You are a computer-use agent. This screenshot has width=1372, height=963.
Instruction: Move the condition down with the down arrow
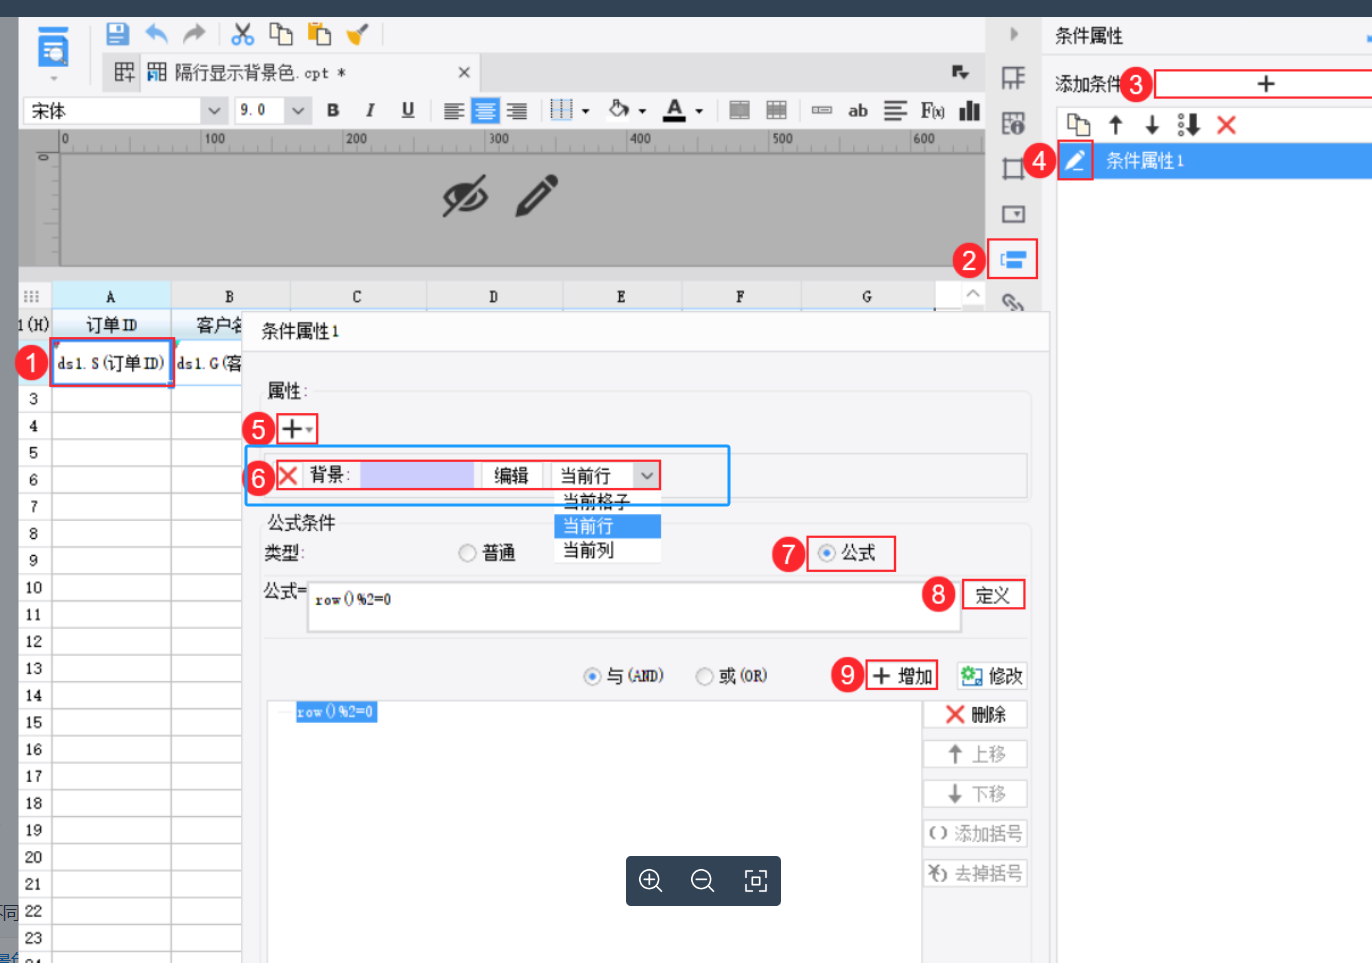pyautogui.click(x=1152, y=125)
